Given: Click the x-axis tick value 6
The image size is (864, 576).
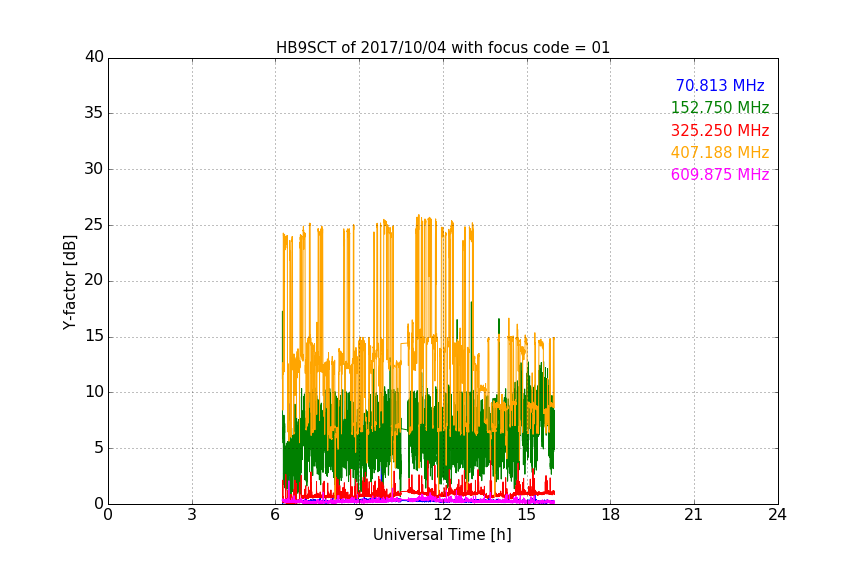Looking at the screenshot, I should [x=275, y=515].
